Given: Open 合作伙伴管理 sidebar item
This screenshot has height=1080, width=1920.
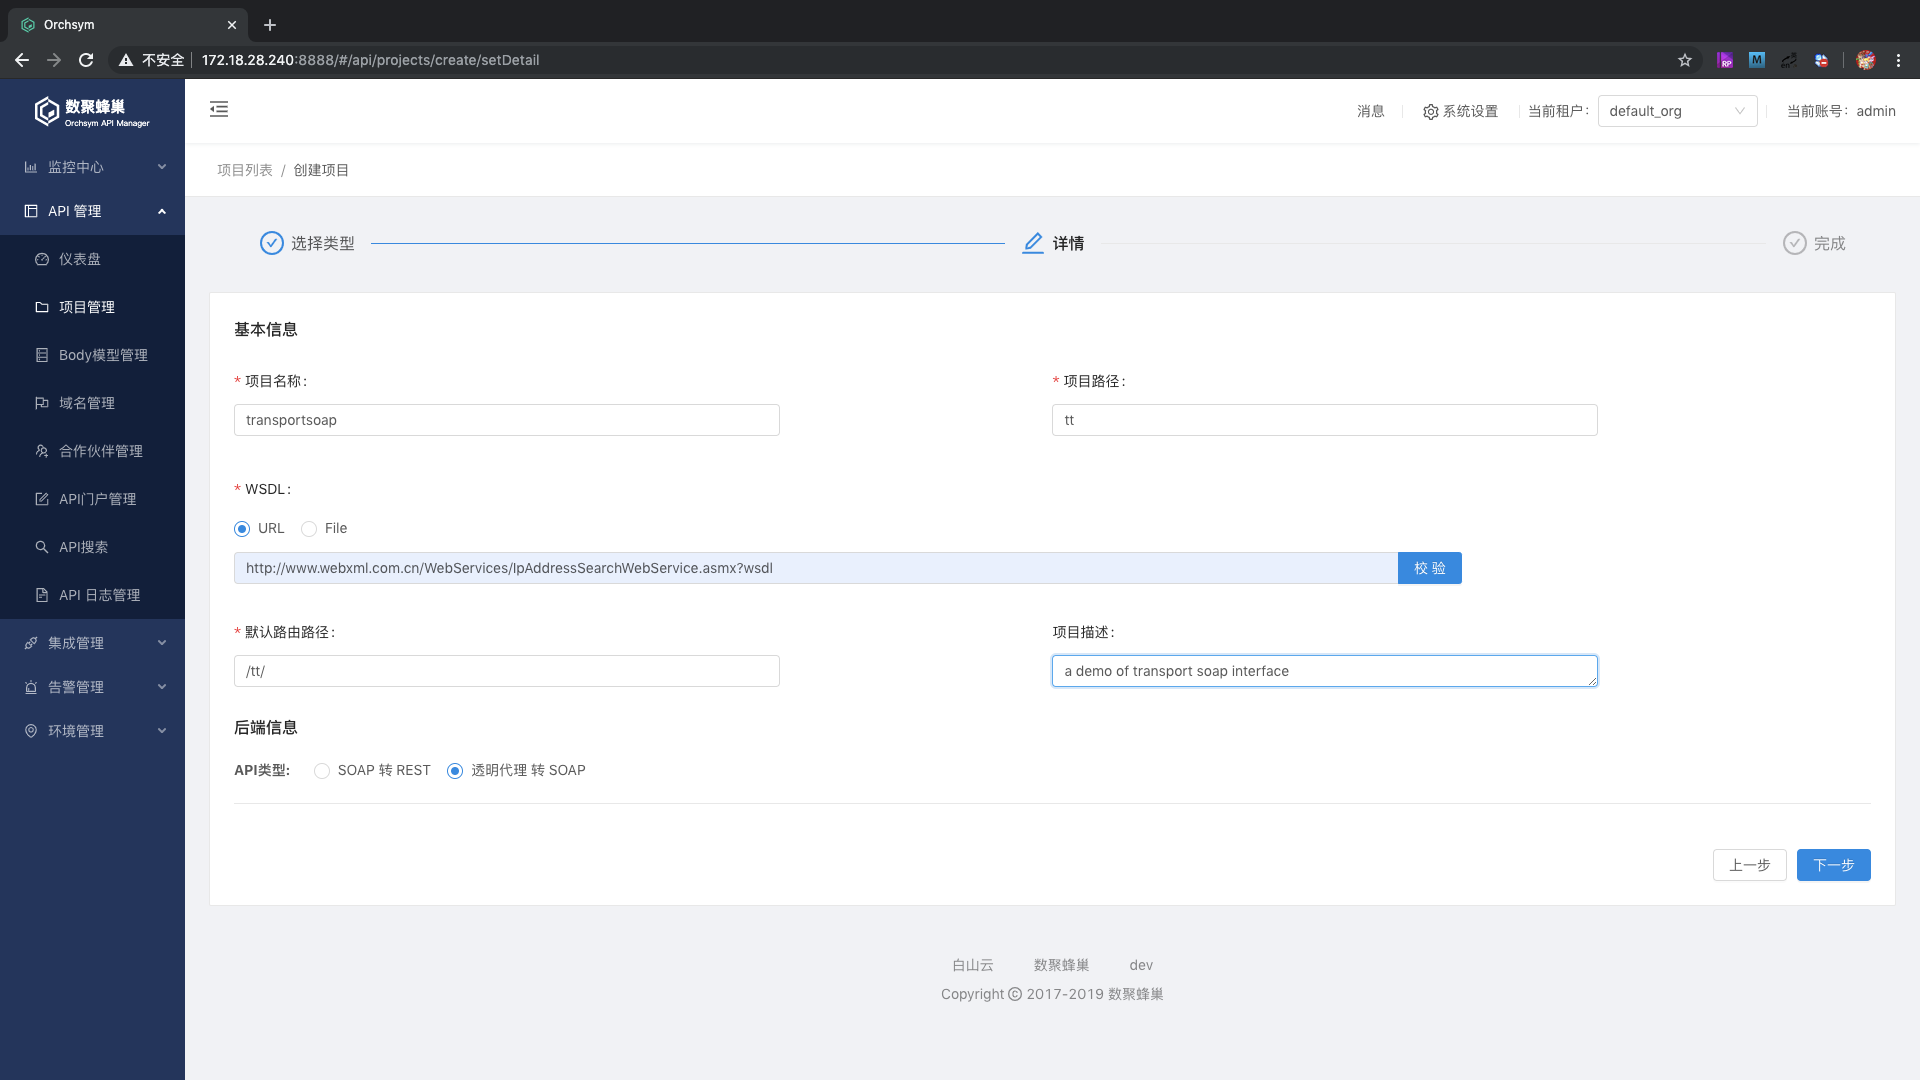Looking at the screenshot, I should [x=100, y=451].
